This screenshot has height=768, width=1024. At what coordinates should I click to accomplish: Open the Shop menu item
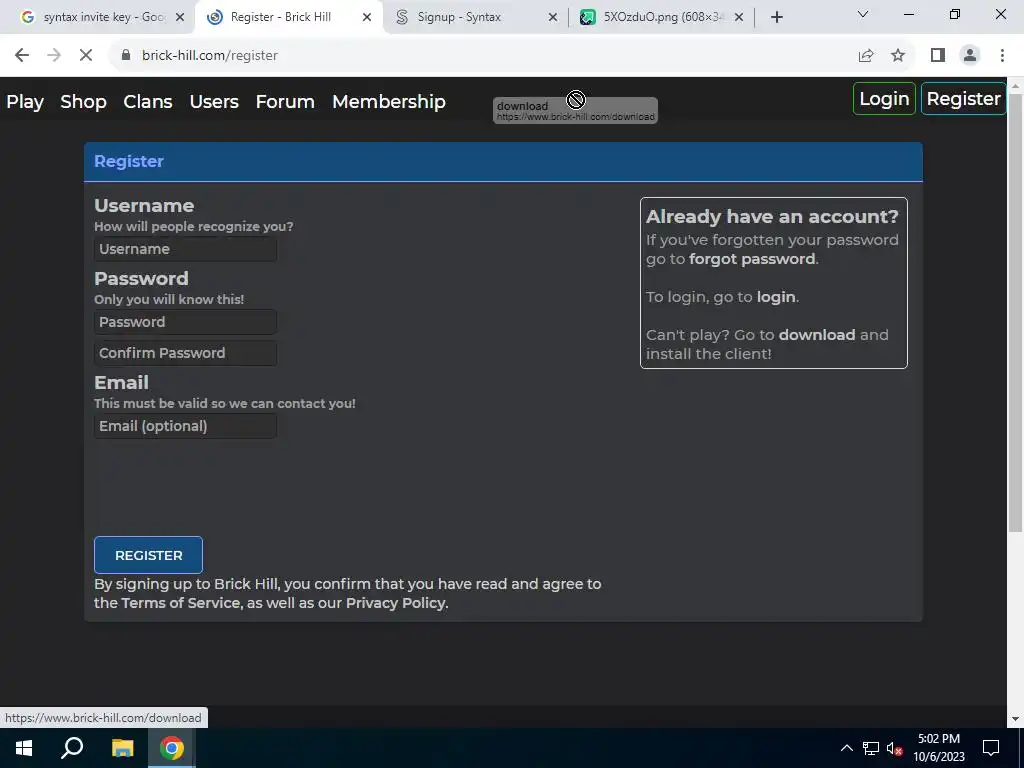(84, 102)
